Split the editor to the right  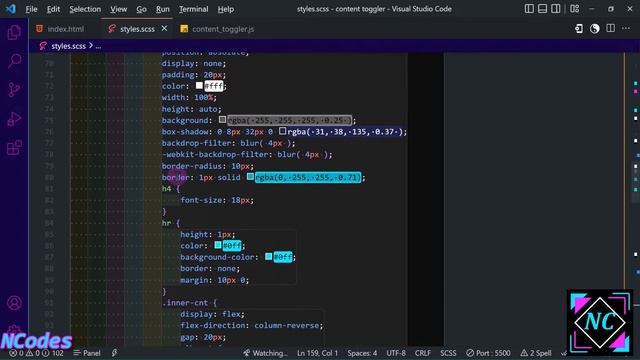click(x=611, y=29)
